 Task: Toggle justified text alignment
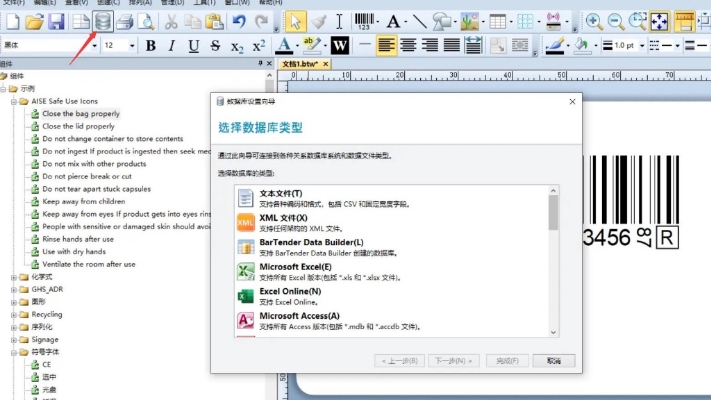click(451, 45)
